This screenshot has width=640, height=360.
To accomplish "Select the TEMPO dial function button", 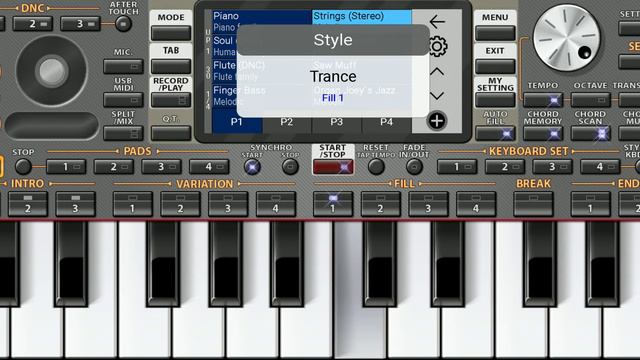I will [x=543, y=100].
